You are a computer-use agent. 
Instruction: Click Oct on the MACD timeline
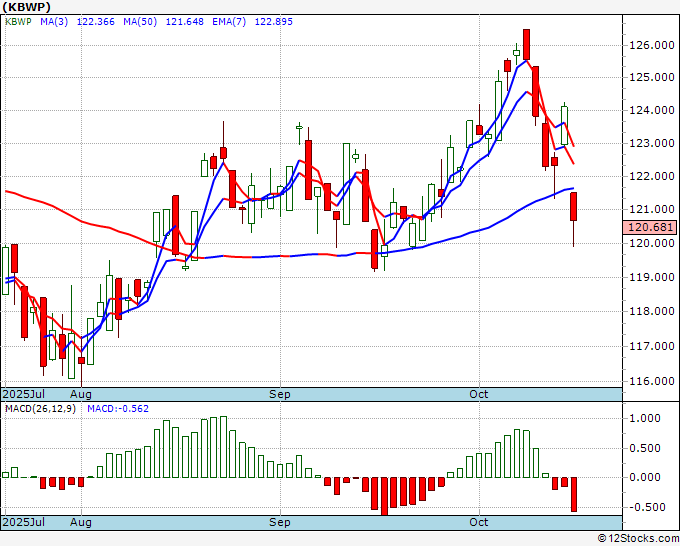coord(479,522)
